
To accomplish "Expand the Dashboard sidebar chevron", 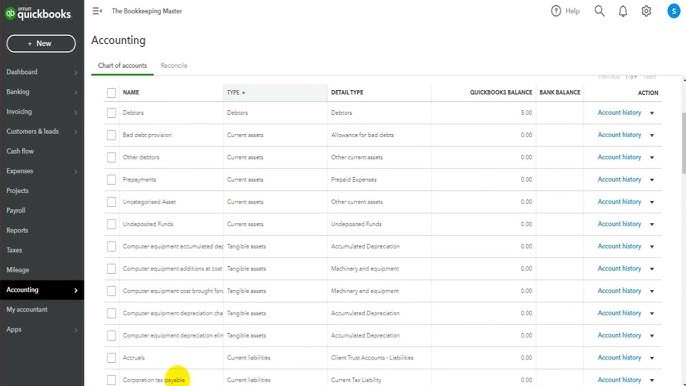I will click(x=76, y=72).
